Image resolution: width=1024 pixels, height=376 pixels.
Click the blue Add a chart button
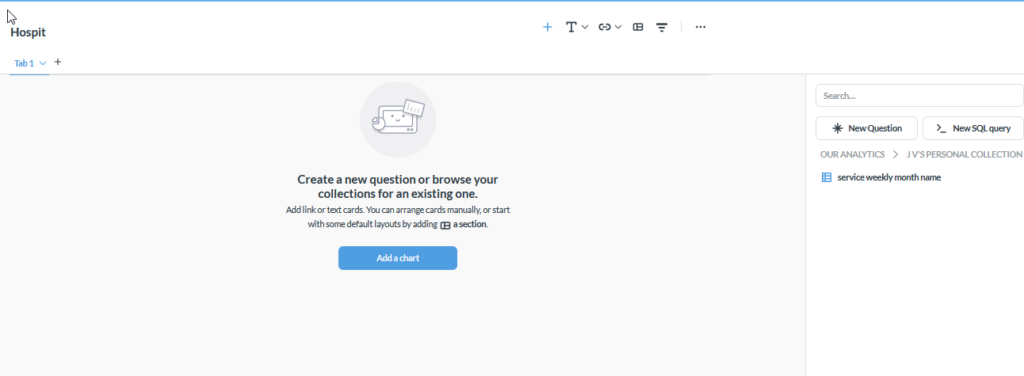coord(398,258)
